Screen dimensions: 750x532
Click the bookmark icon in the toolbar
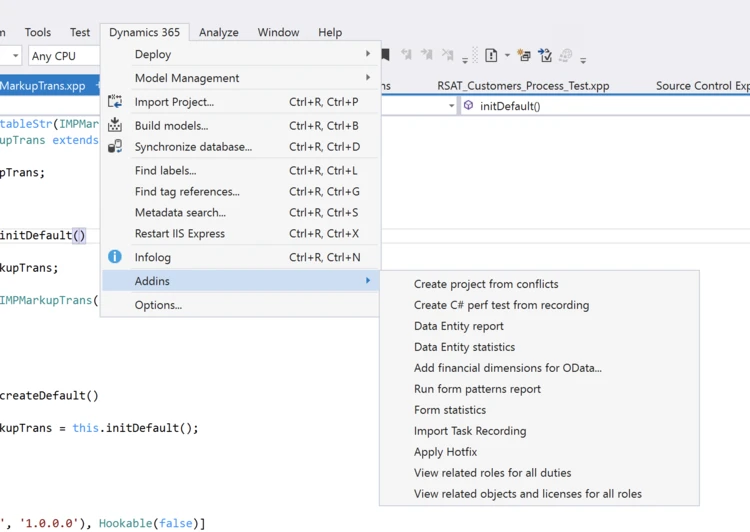point(385,55)
